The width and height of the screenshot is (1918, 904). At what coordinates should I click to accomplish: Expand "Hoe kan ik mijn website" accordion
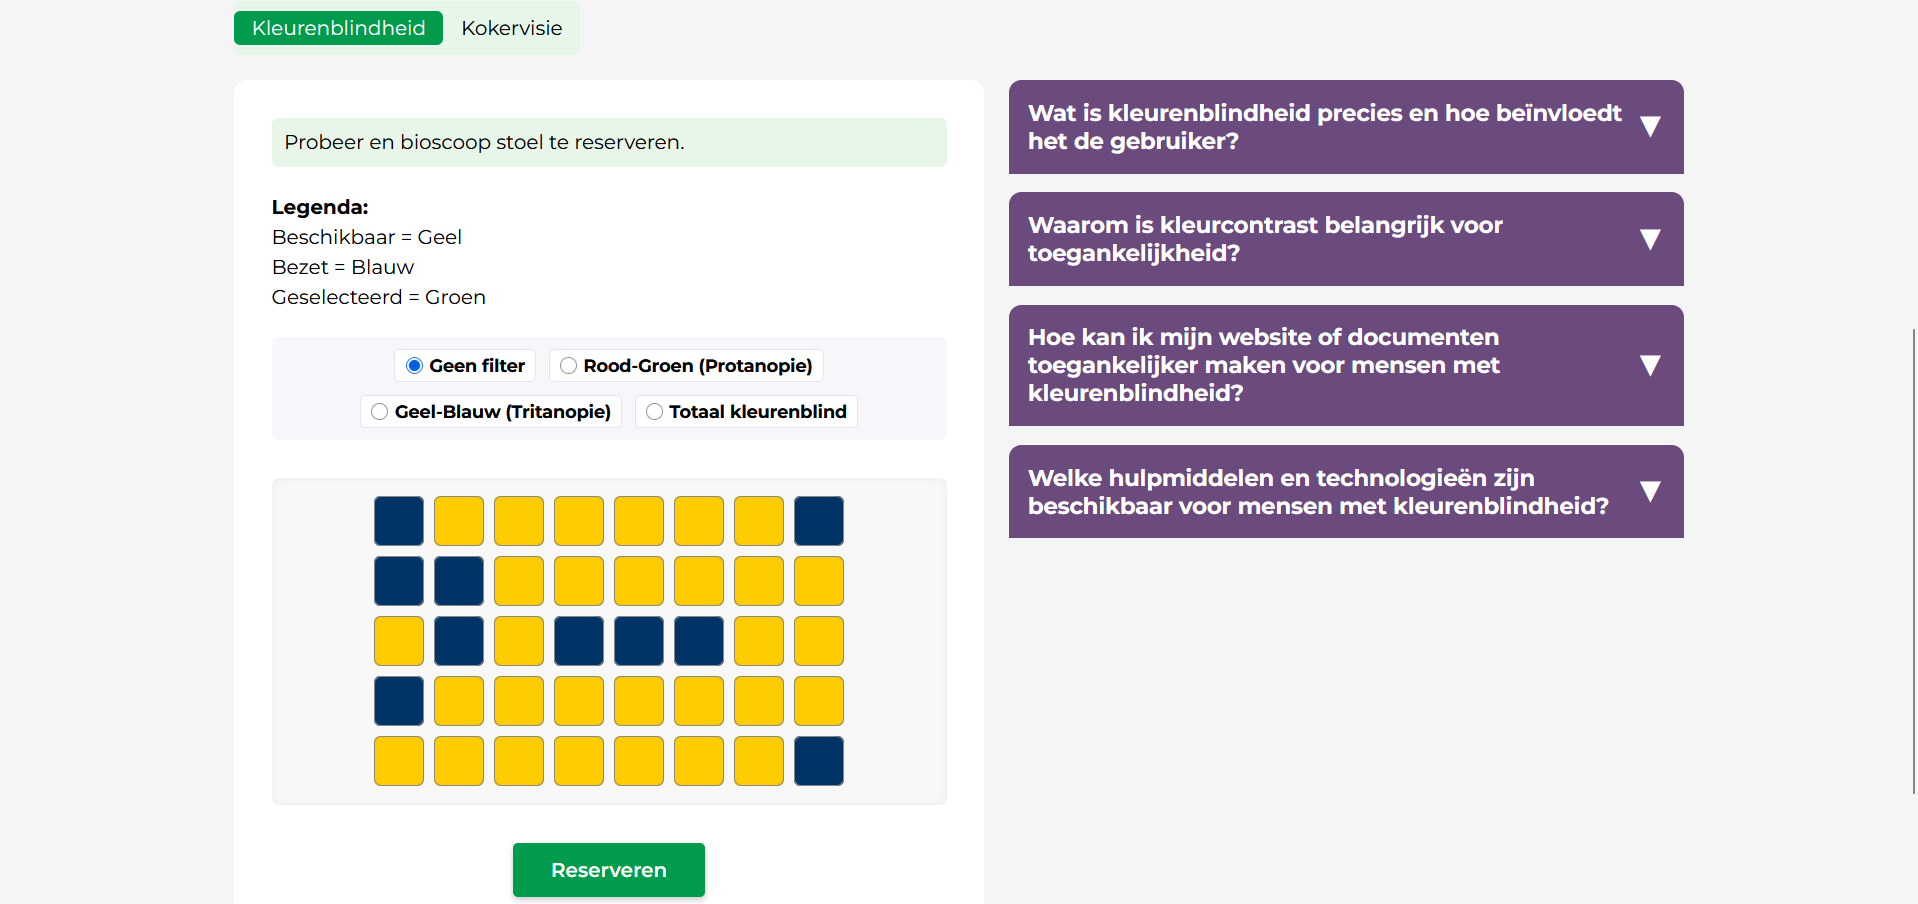pos(1345,365)
